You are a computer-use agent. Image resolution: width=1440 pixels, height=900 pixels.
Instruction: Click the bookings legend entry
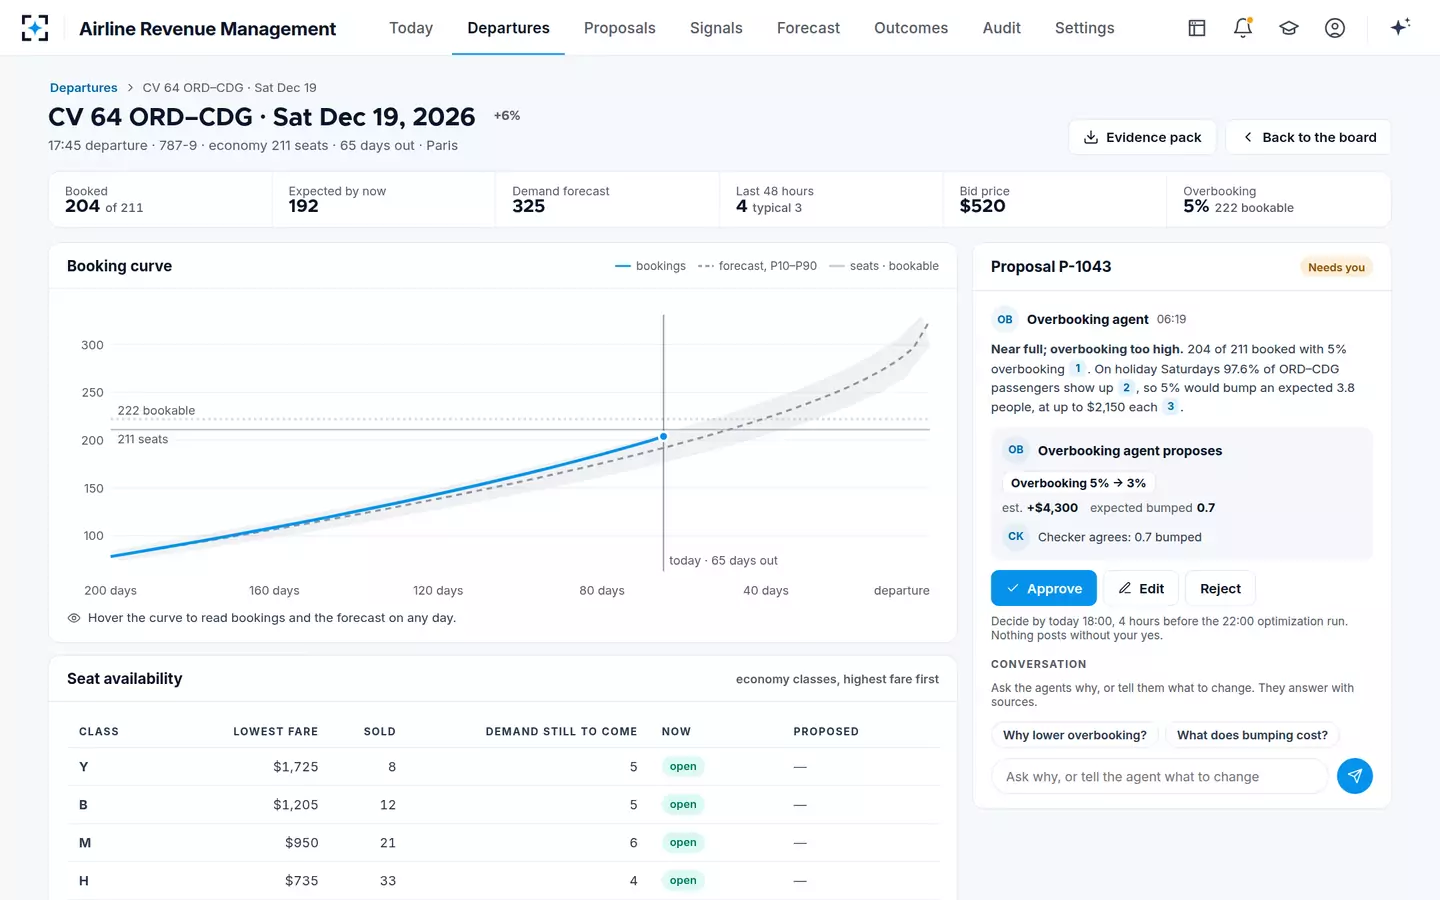pyautogui.click(x=650, y=266)
